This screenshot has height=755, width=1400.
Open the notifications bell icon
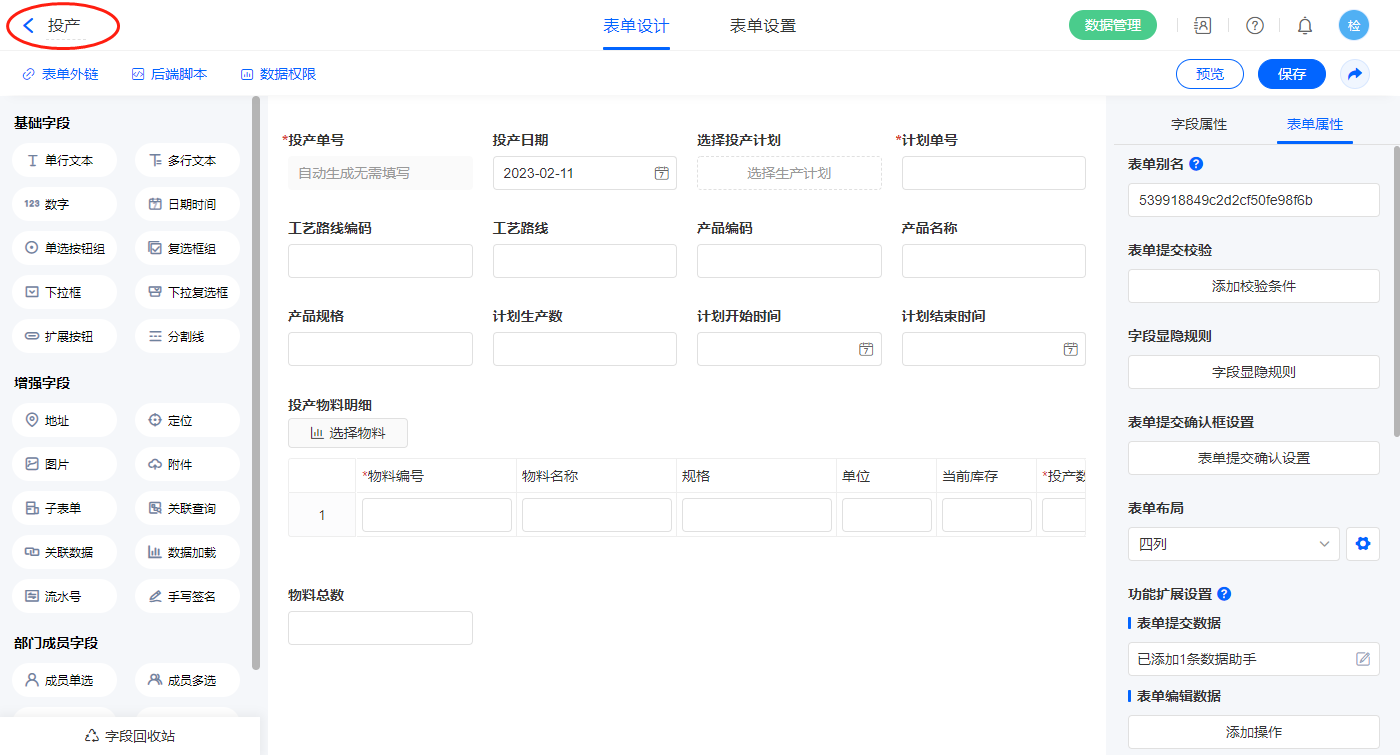pos(1305,26)
